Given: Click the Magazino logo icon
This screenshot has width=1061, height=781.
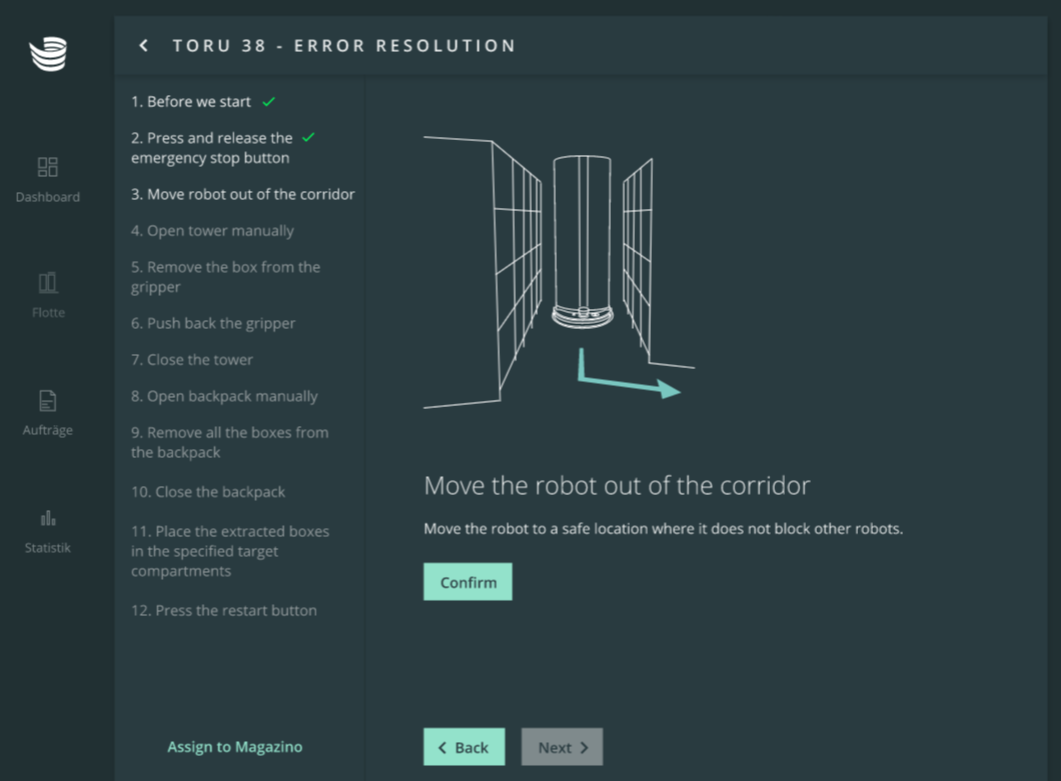Looking at the screenshot, I should (x=48, y=53).
